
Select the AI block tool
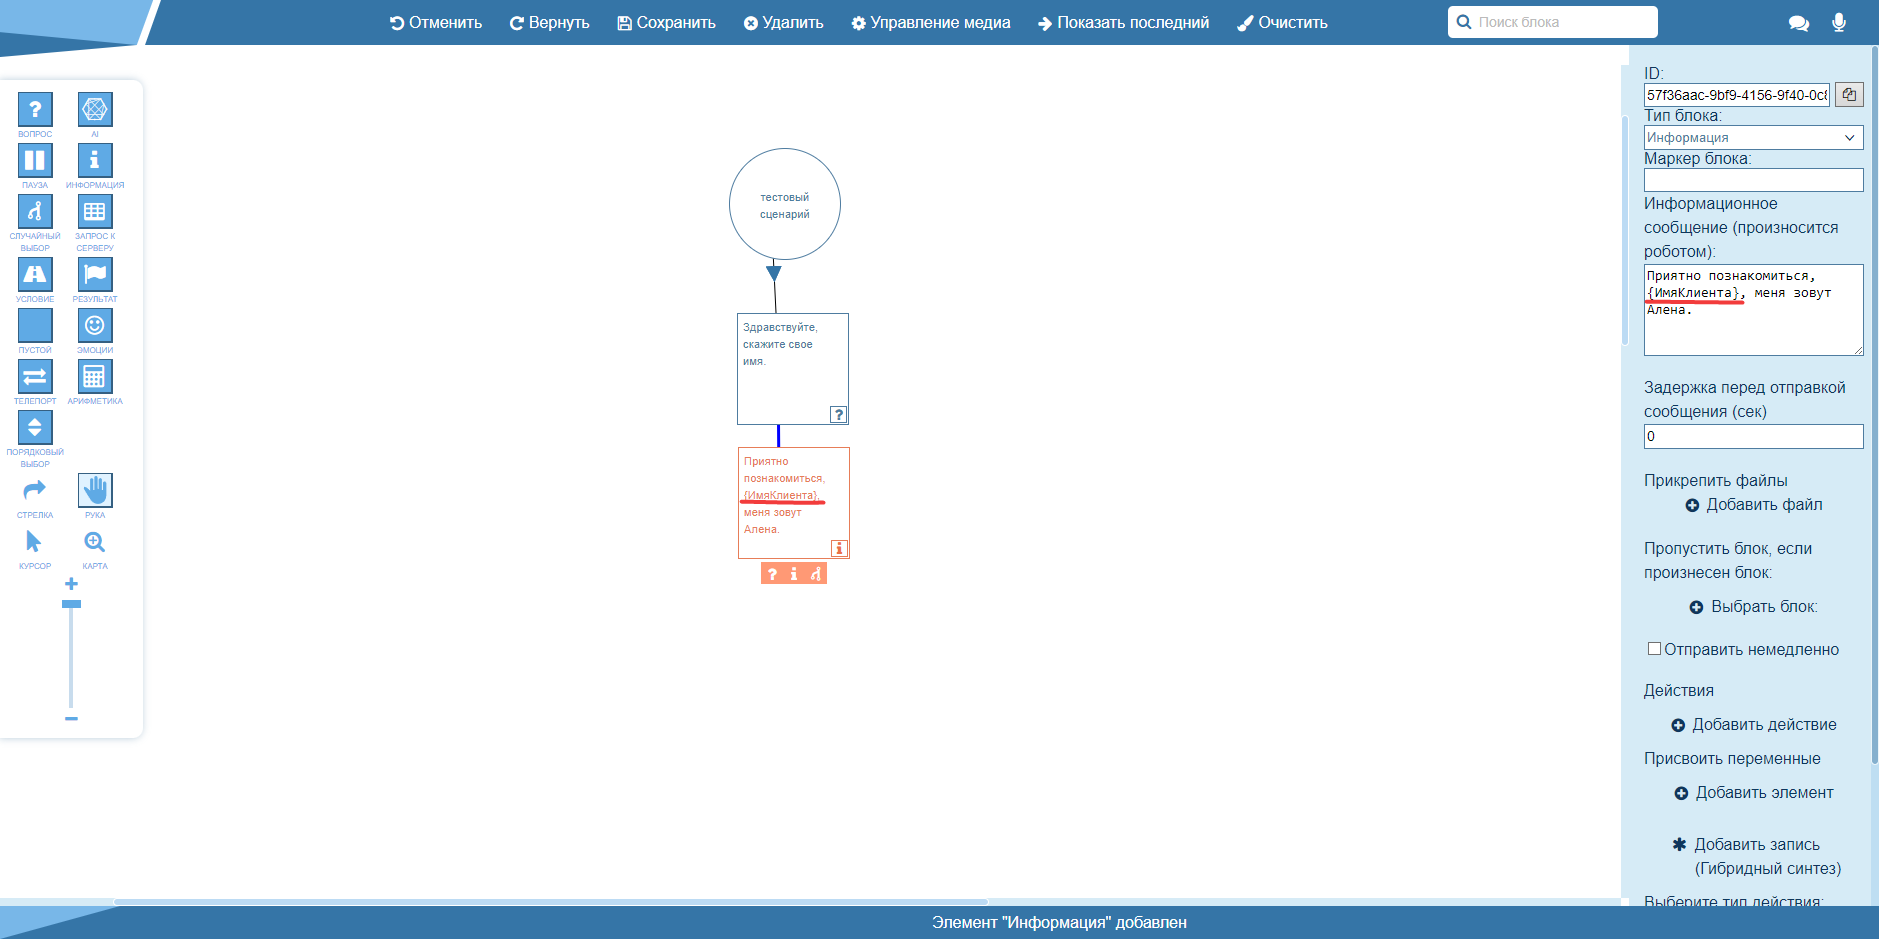click(x=95, y=109)
